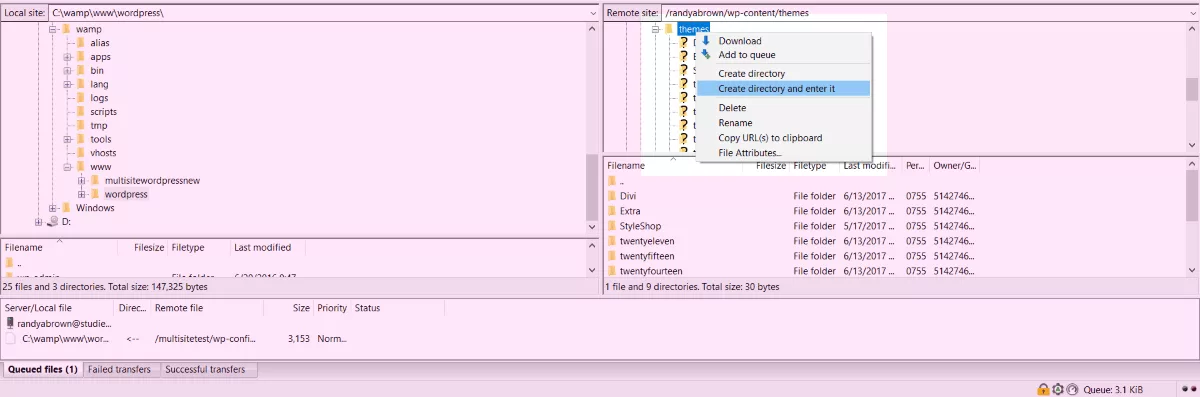
Task: Click the Windows folder icon in local tree
Action: 66,208
